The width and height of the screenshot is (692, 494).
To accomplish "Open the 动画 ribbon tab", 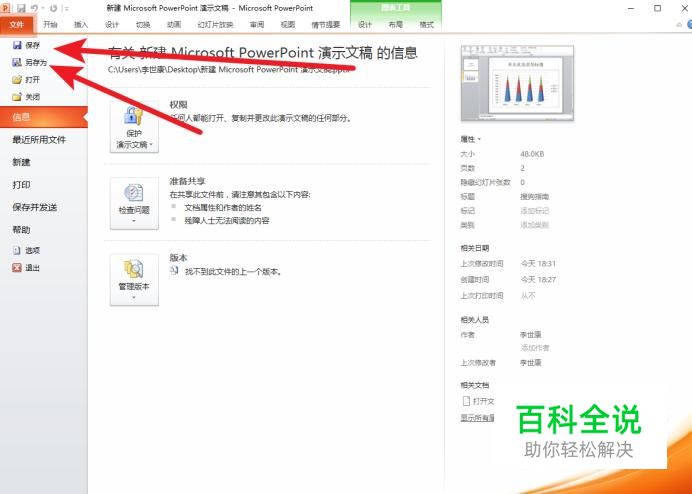I will 174,25.
